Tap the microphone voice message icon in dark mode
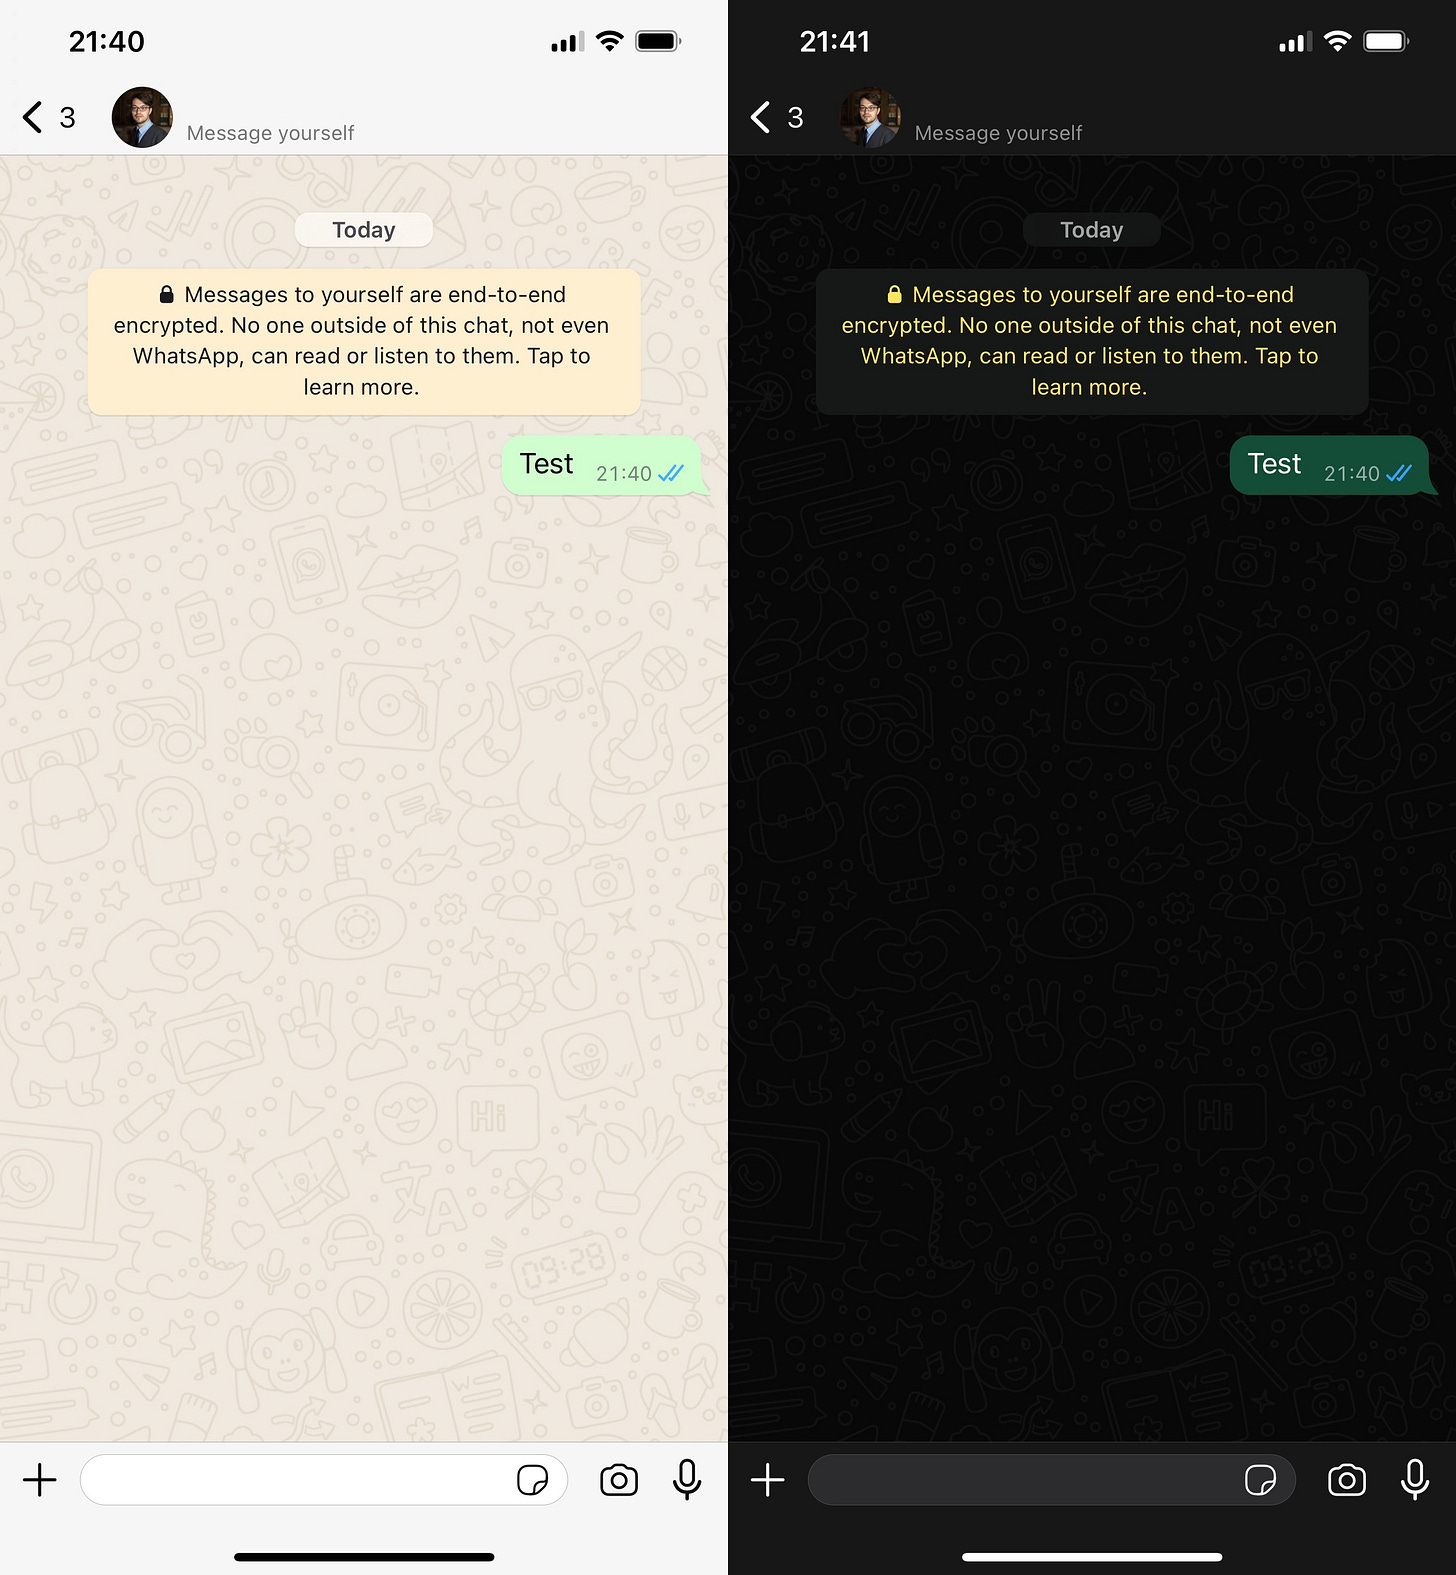Image resolution: width=1456 pixels, height=1575 pixels. coord(1415,1480)
